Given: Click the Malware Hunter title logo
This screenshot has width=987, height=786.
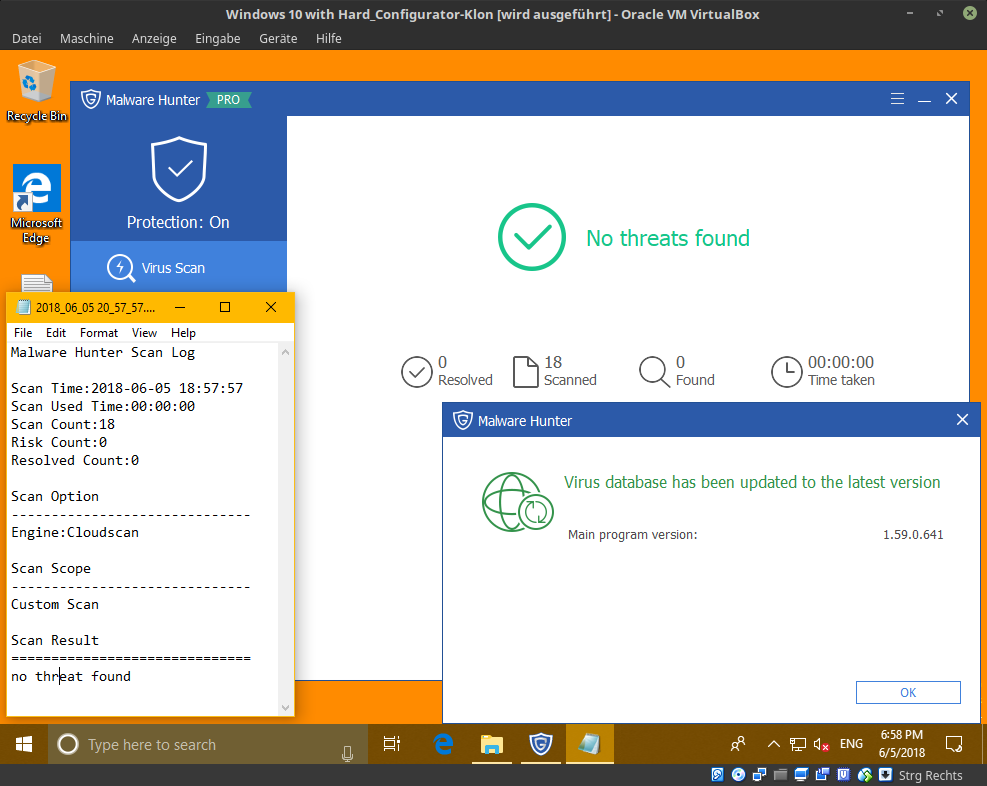Looking at the screenshot, I should 91,99.
